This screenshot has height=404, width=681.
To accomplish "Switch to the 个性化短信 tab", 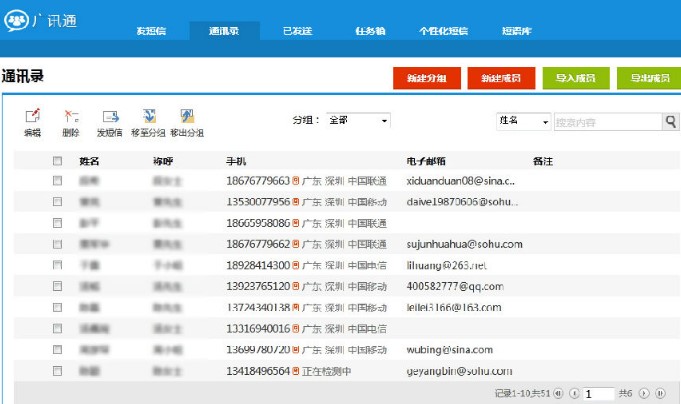I will tap(443, 31).
